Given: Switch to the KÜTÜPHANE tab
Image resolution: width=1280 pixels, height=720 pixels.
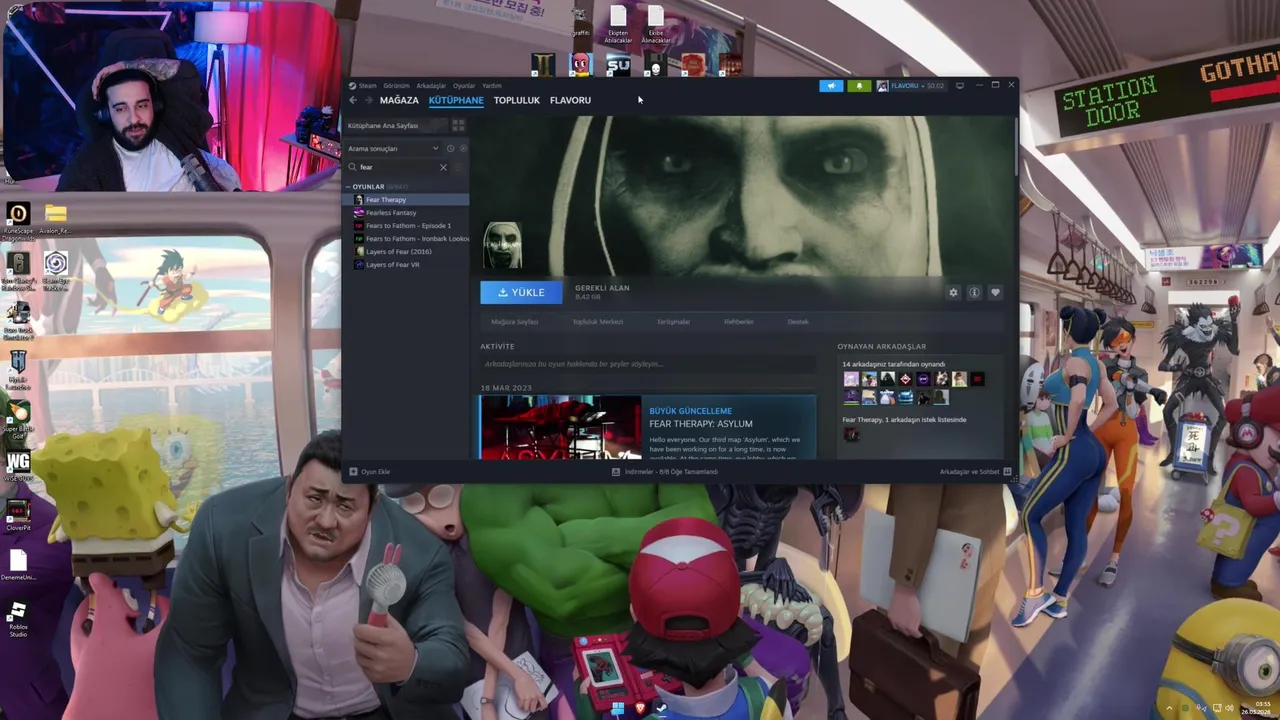Looking at the screenshot, I should click(x=456, y=100).
